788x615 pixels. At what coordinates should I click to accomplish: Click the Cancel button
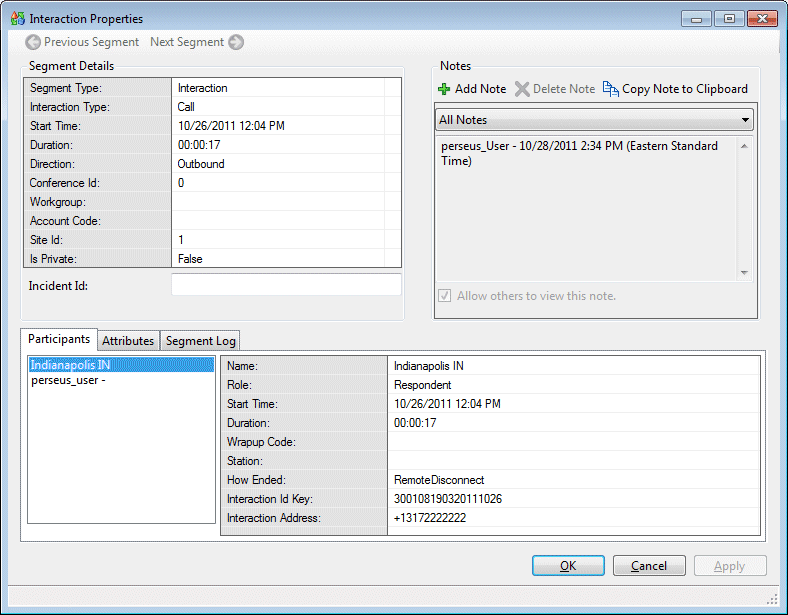click(649, 566)
